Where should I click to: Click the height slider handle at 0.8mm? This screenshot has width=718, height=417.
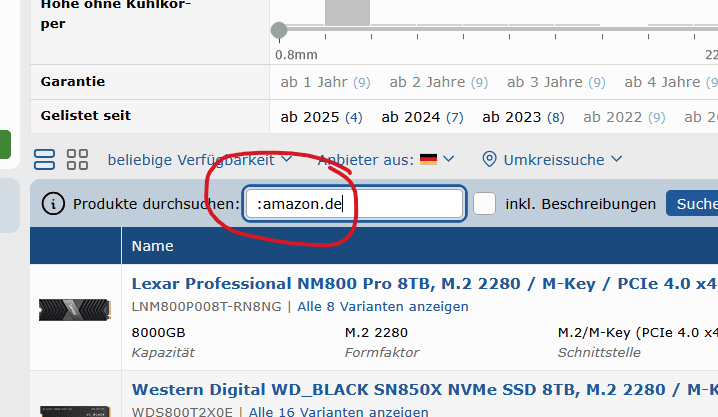279,30
